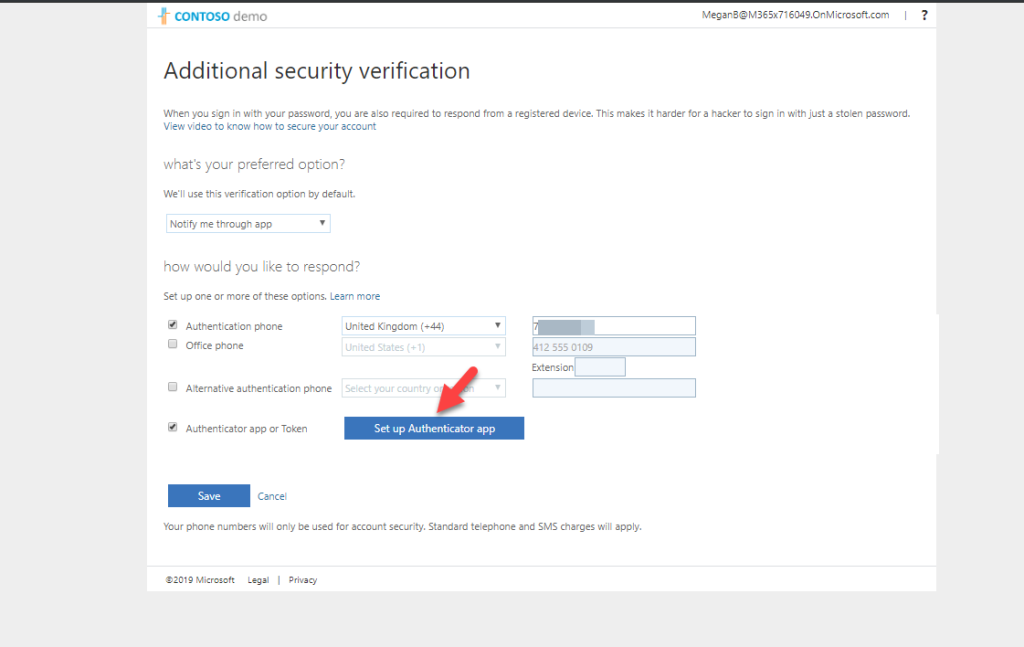Open the Learn more link
Screen dimensions: 1024x647
click(x=355, y=295)
